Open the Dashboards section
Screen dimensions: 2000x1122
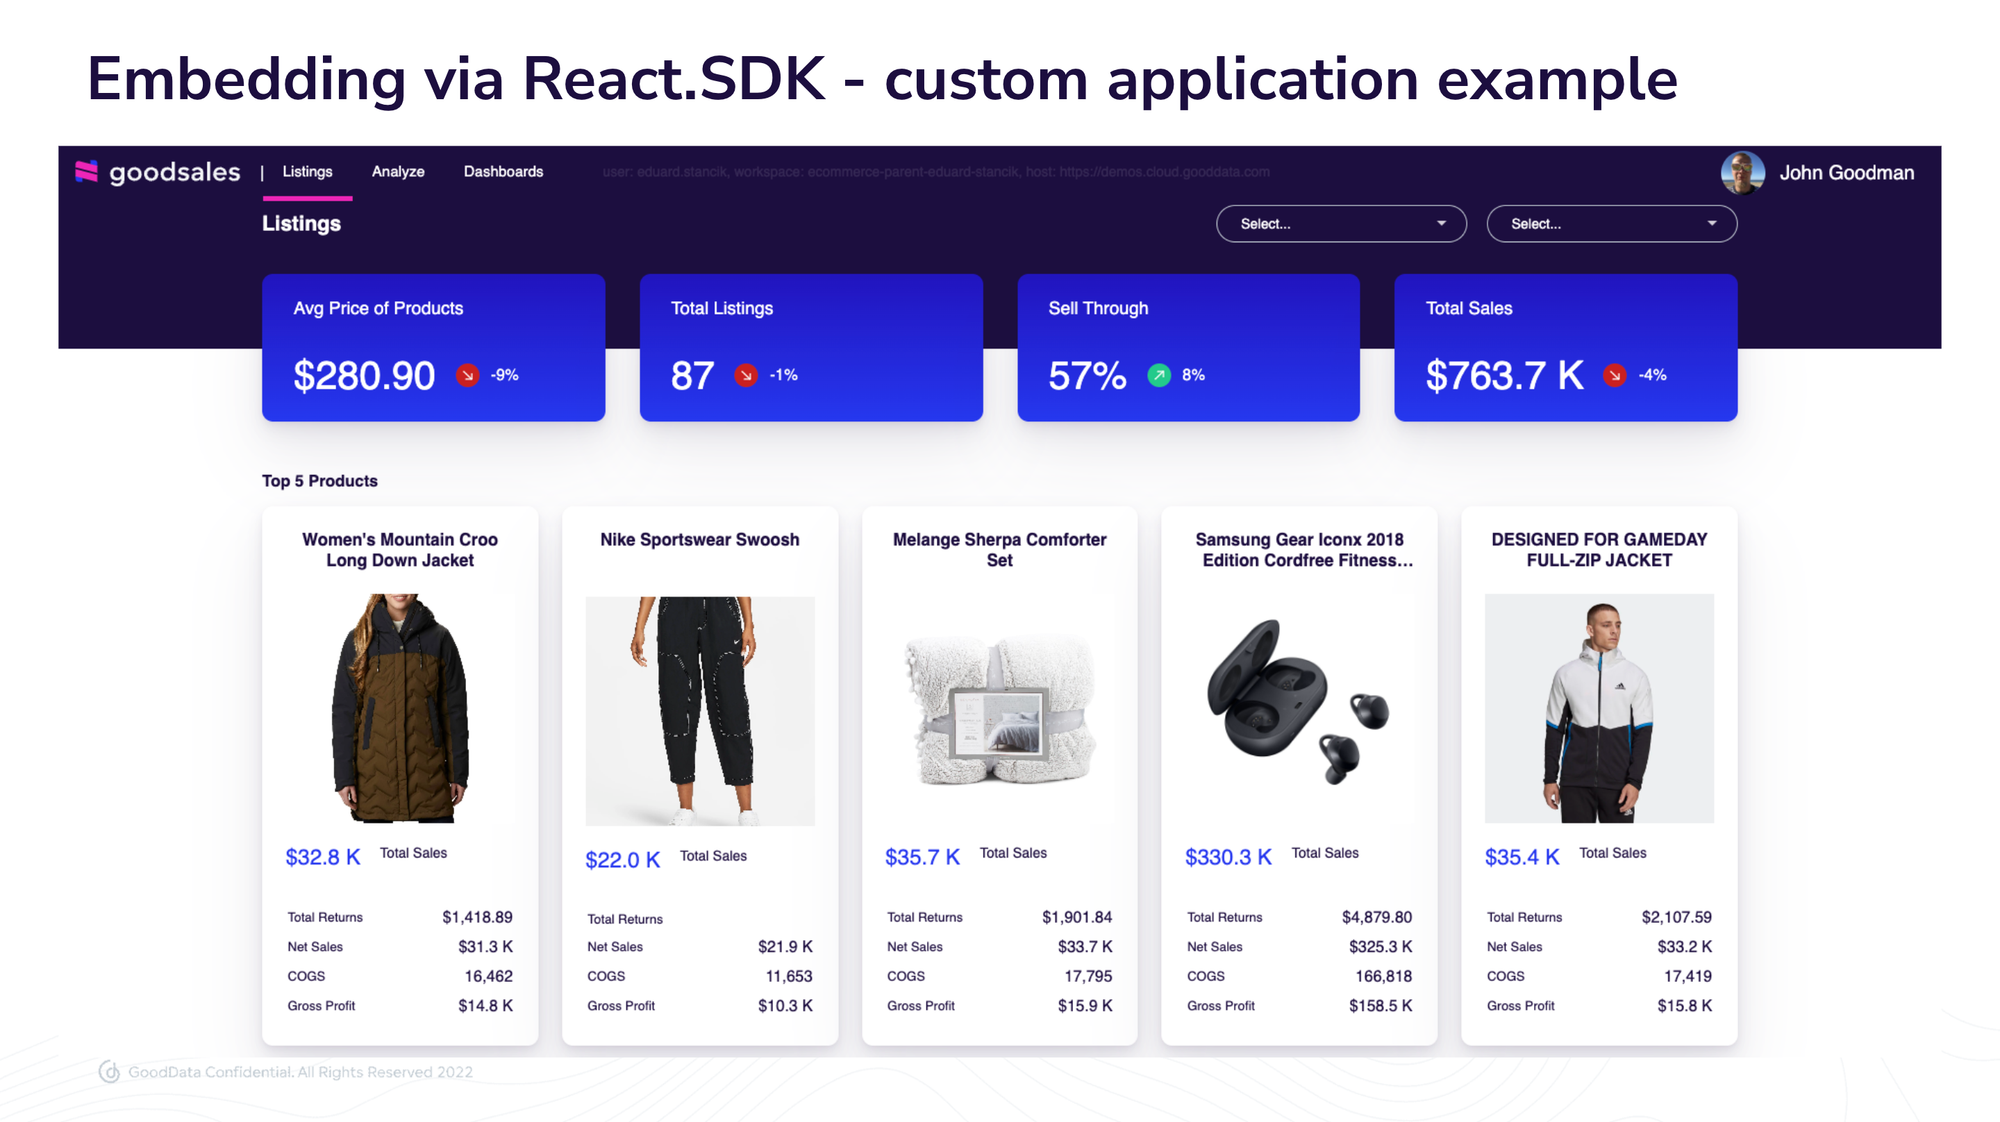point(503,171)
